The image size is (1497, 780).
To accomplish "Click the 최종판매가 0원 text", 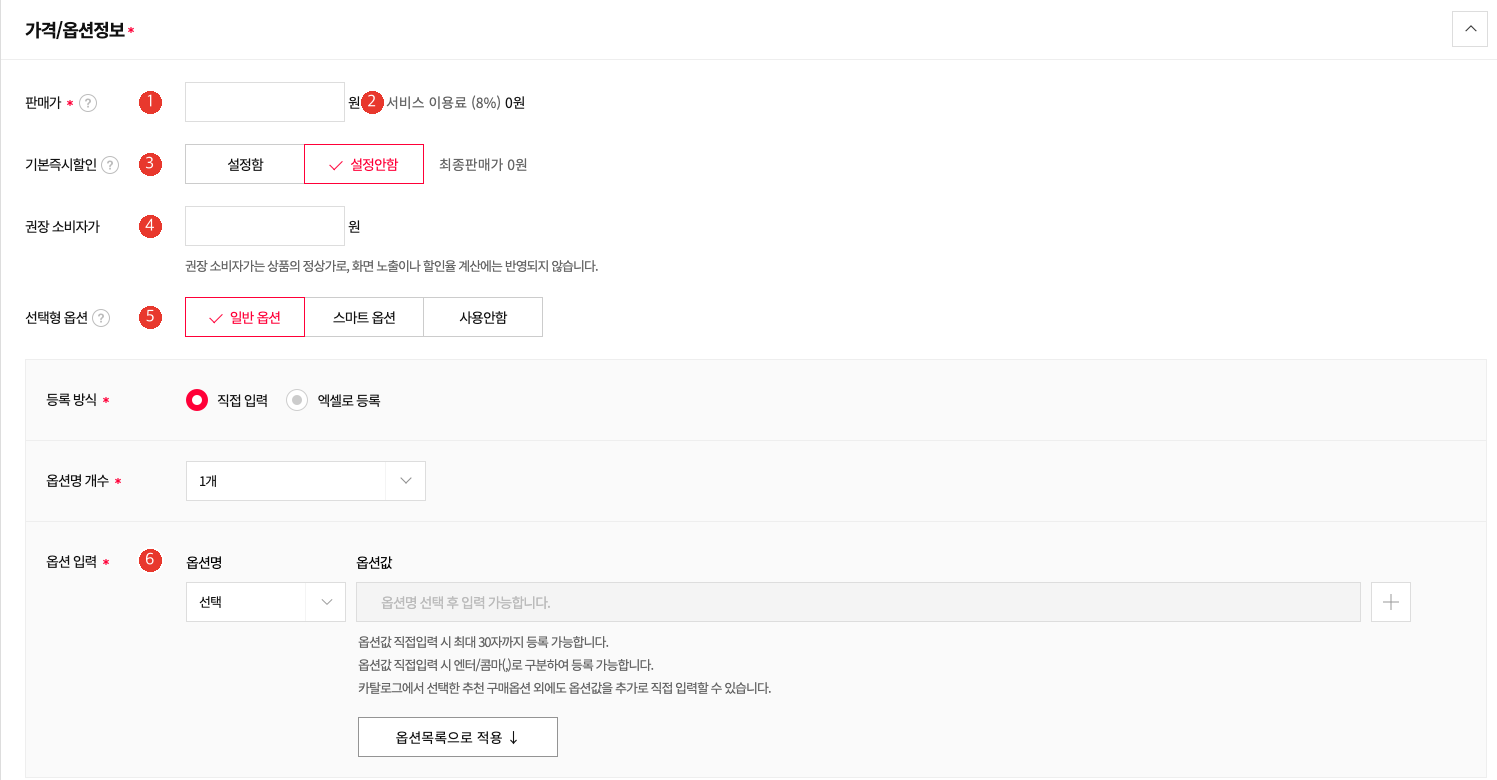I will (x=483, y=165).
